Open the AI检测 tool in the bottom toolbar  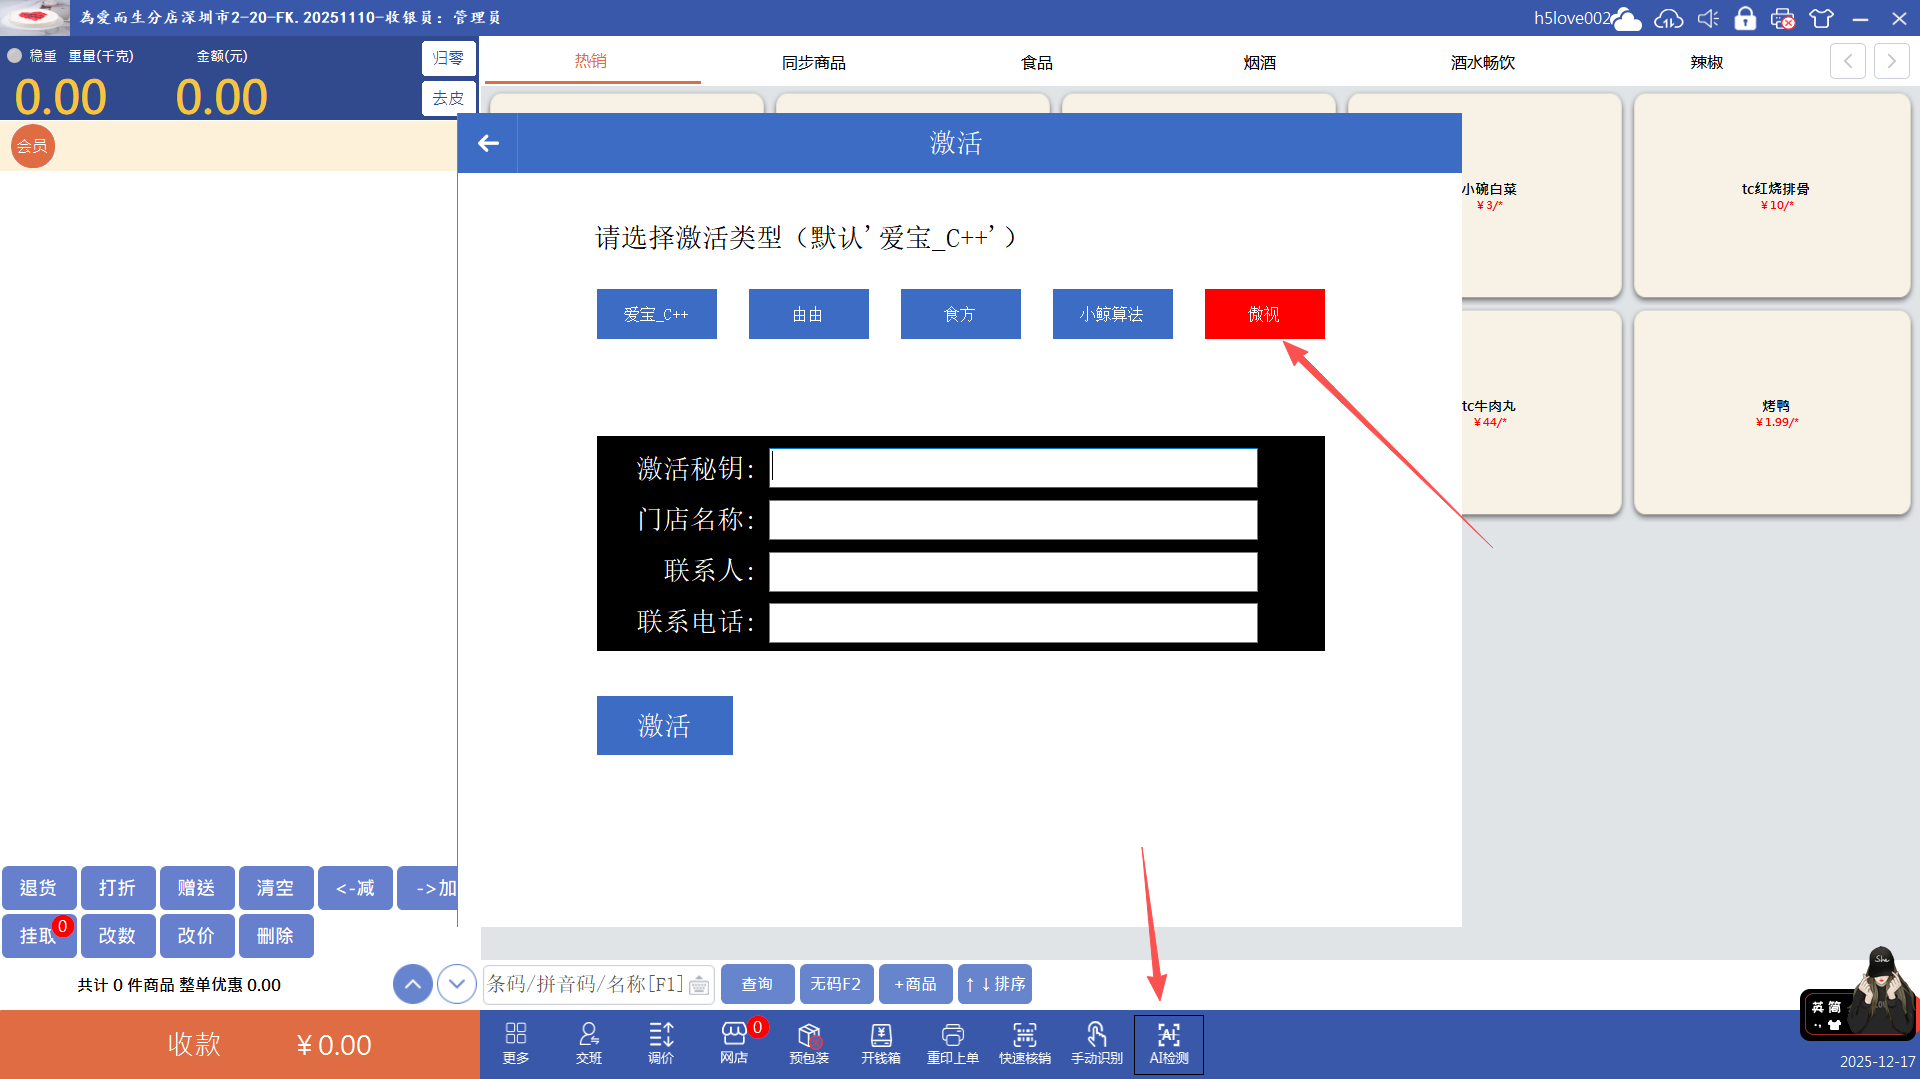[x=1168, y=1044]
